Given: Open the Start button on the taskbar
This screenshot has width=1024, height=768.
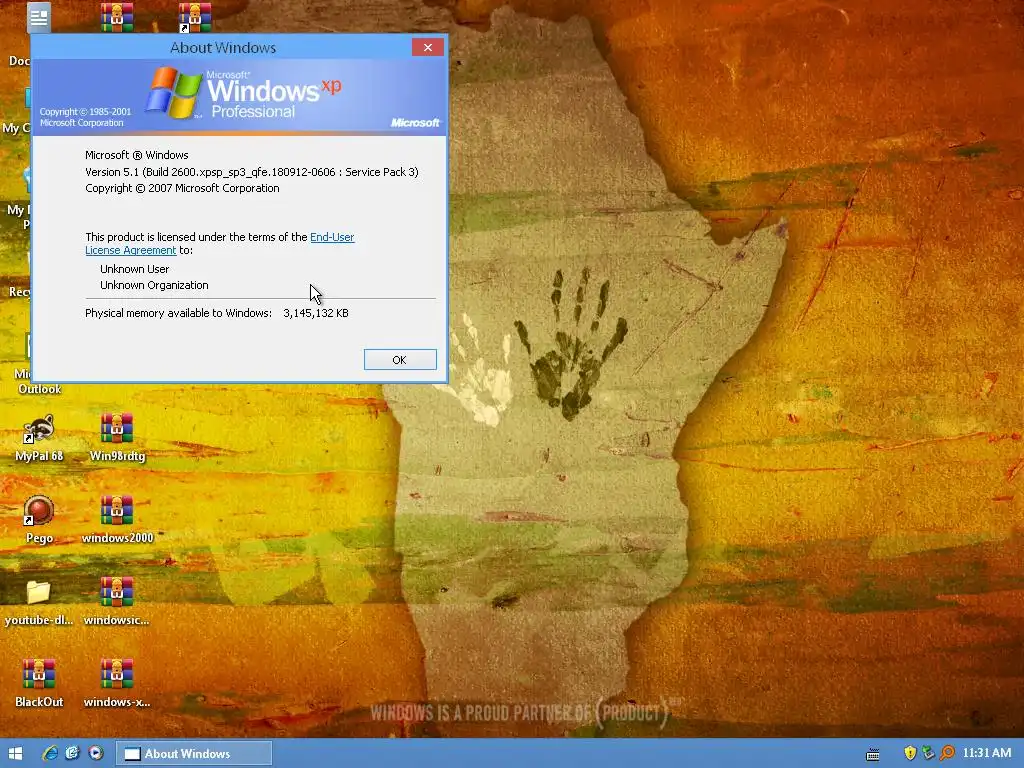Looking at the screenshot, I should 15,753.
